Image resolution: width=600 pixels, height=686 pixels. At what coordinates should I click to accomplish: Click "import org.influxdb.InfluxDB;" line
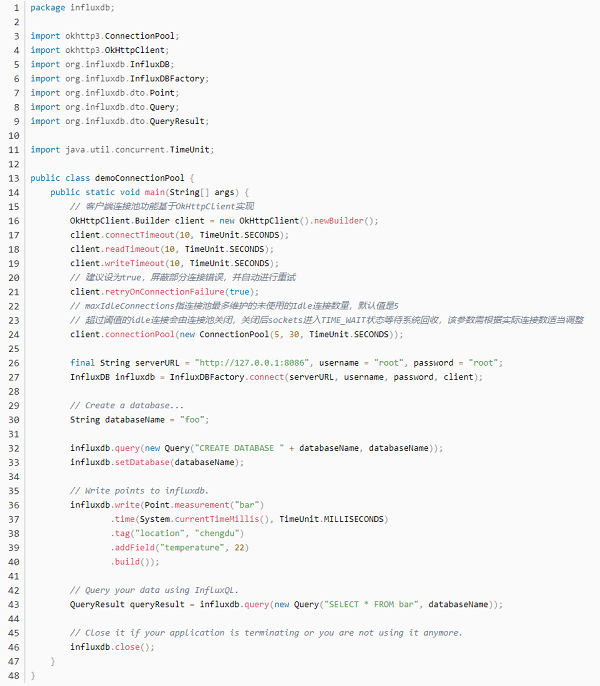point(102,64)
